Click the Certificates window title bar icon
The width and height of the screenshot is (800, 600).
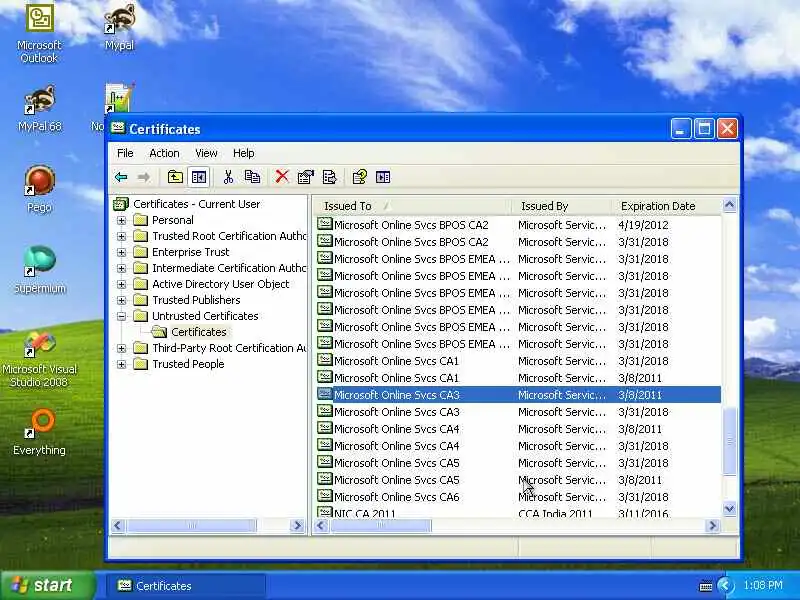pos(118,128)
